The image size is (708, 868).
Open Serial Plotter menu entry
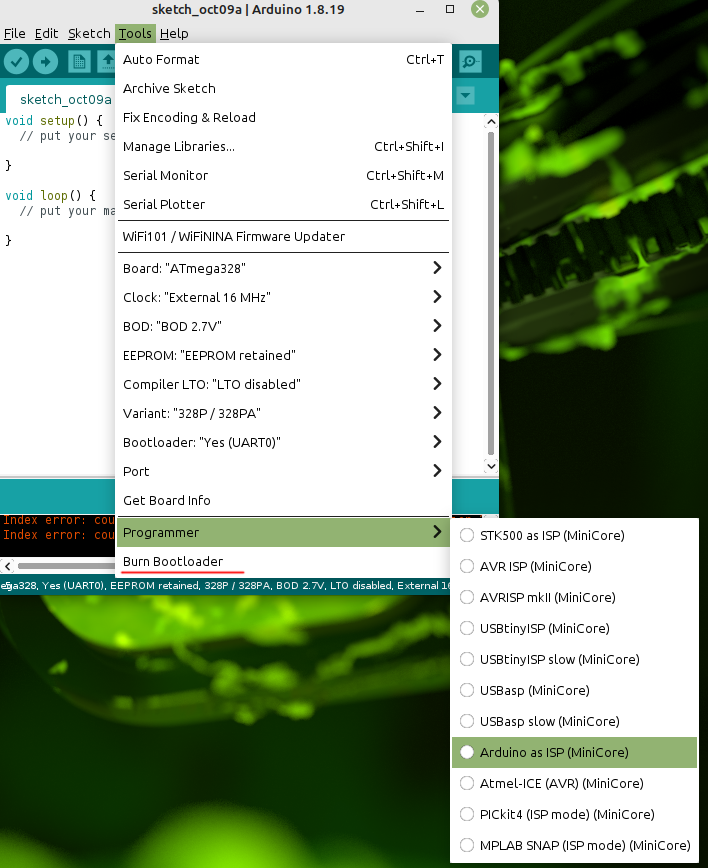283,204
